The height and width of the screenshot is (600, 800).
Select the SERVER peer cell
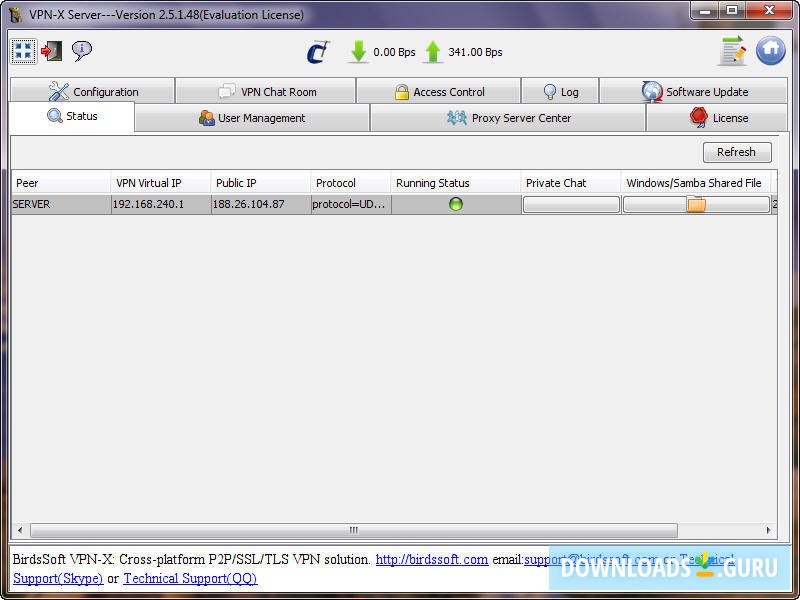coord(61,204)
